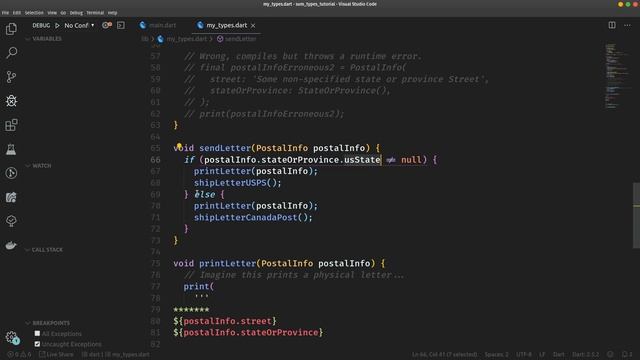Click shipLetterCanadaPost() on line 71
Viewport: 640px width, 360px height.
(253, 218)
